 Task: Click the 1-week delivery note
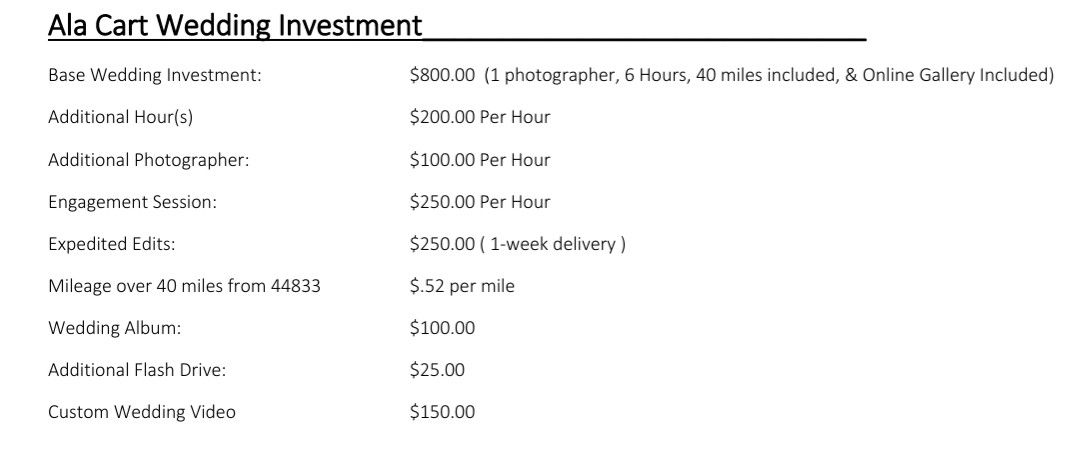(553, 244)
